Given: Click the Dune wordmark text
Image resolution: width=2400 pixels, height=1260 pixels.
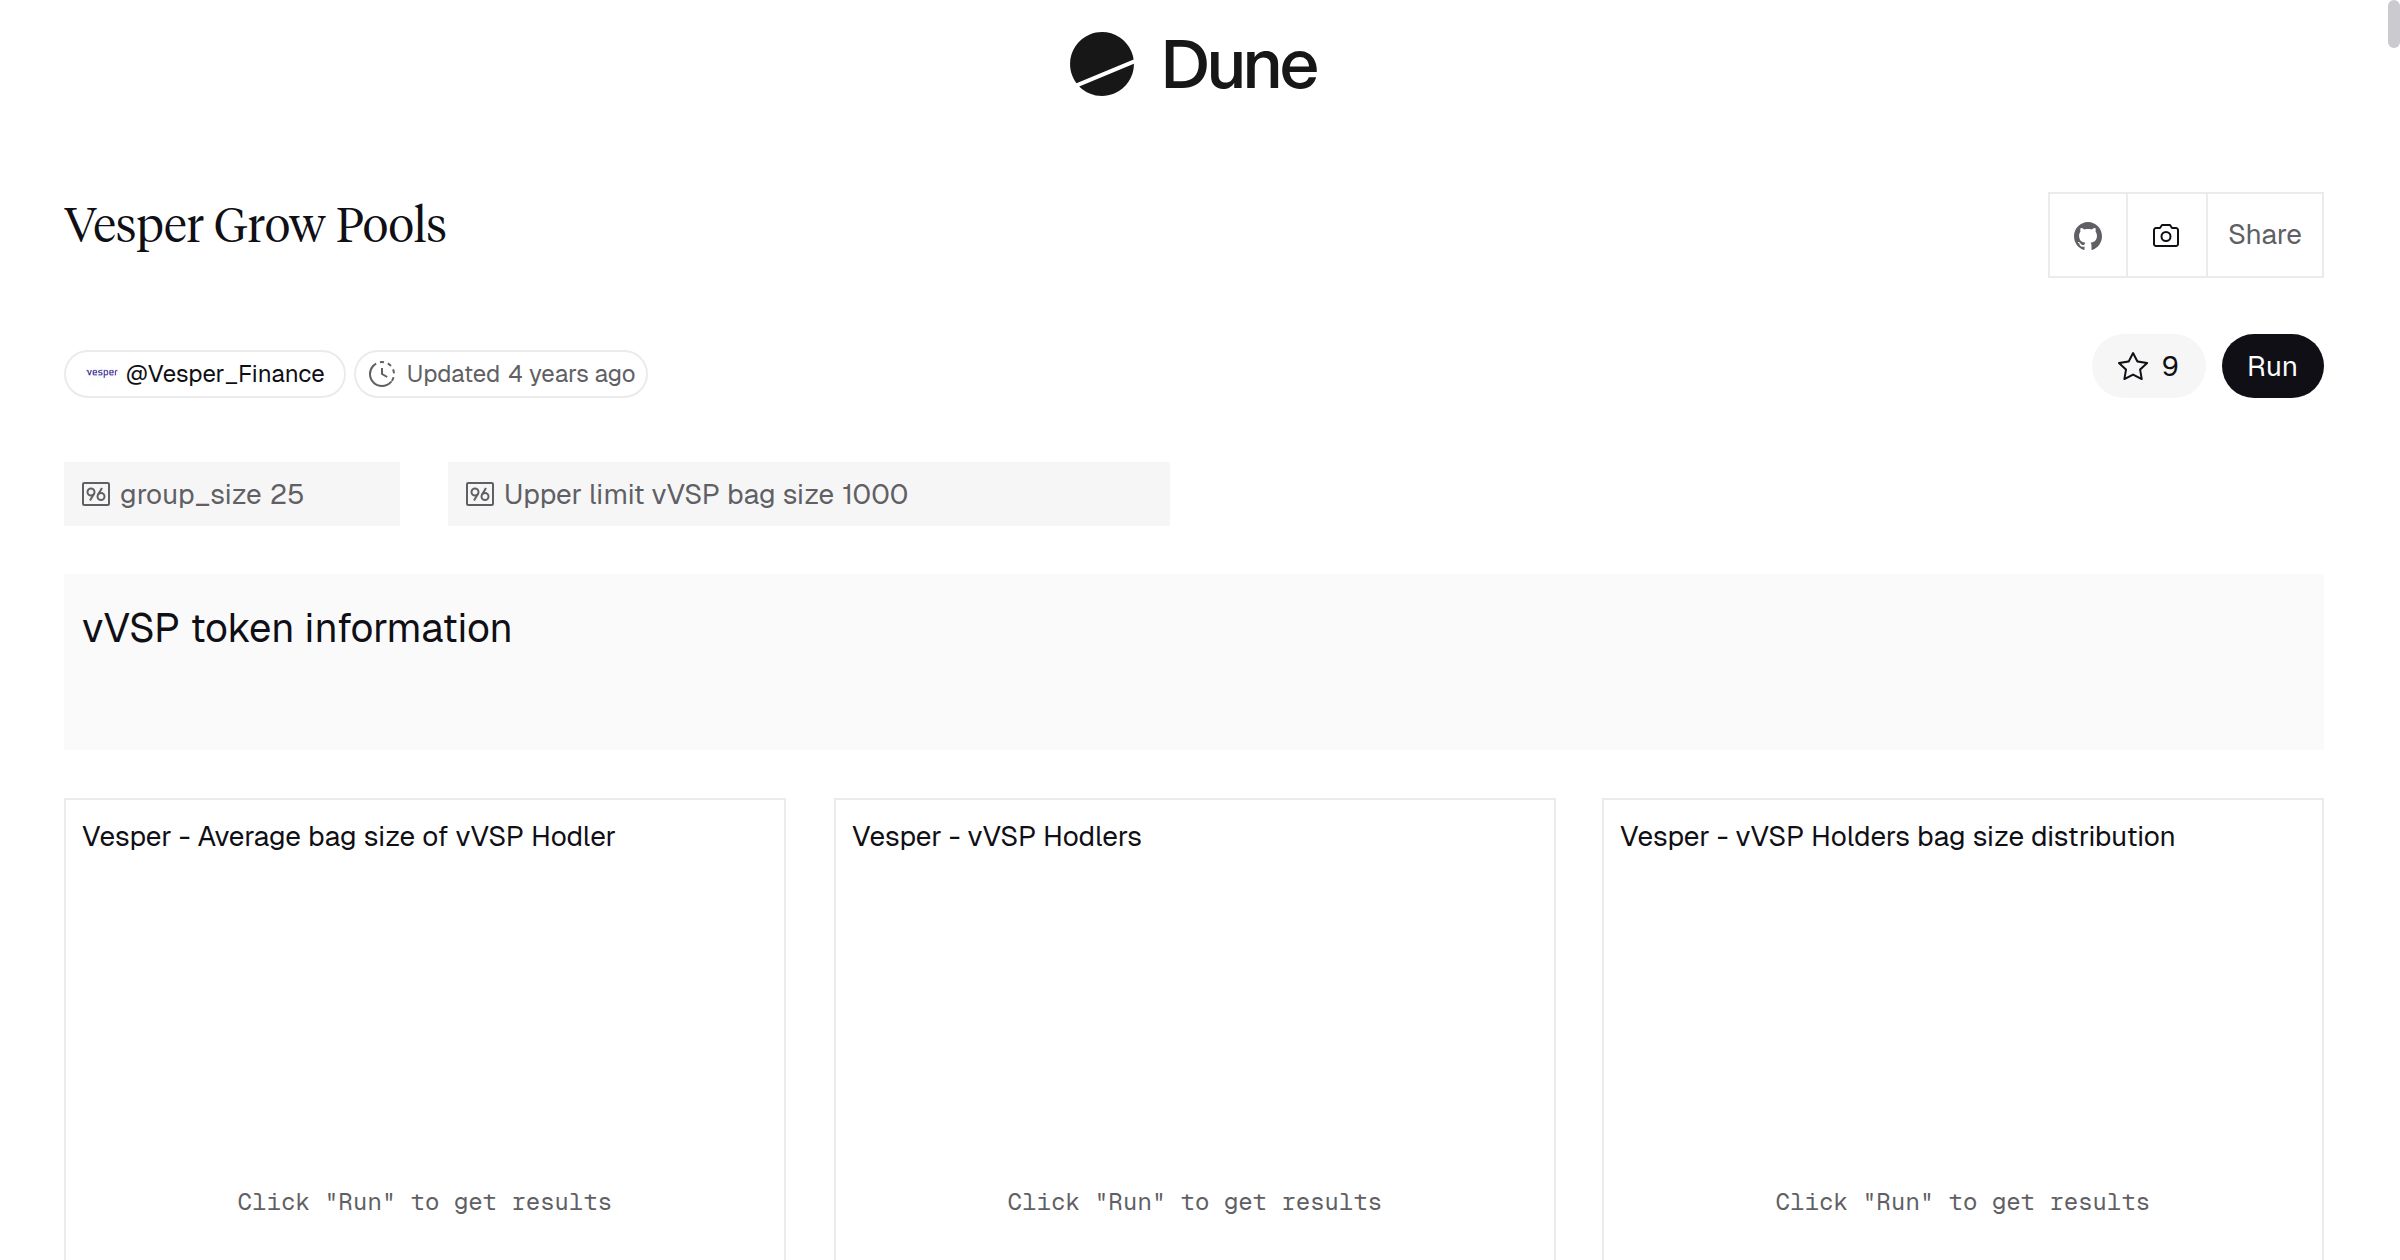Looking at the screenshot, I should coord(1239,66).
